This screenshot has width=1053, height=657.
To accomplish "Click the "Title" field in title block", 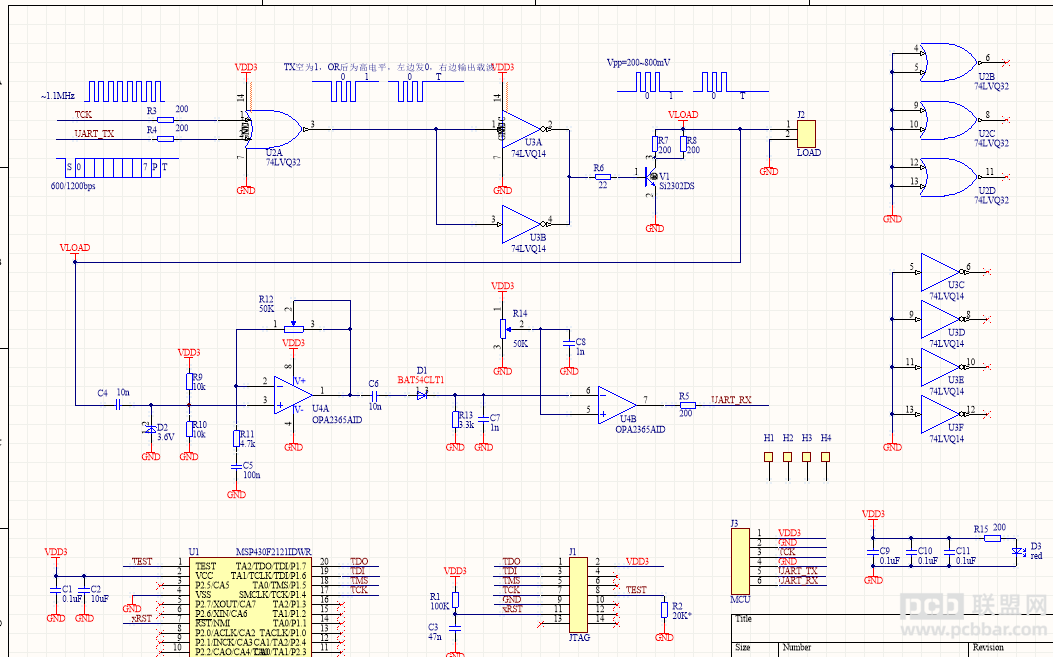I will (x=743, y=619).
